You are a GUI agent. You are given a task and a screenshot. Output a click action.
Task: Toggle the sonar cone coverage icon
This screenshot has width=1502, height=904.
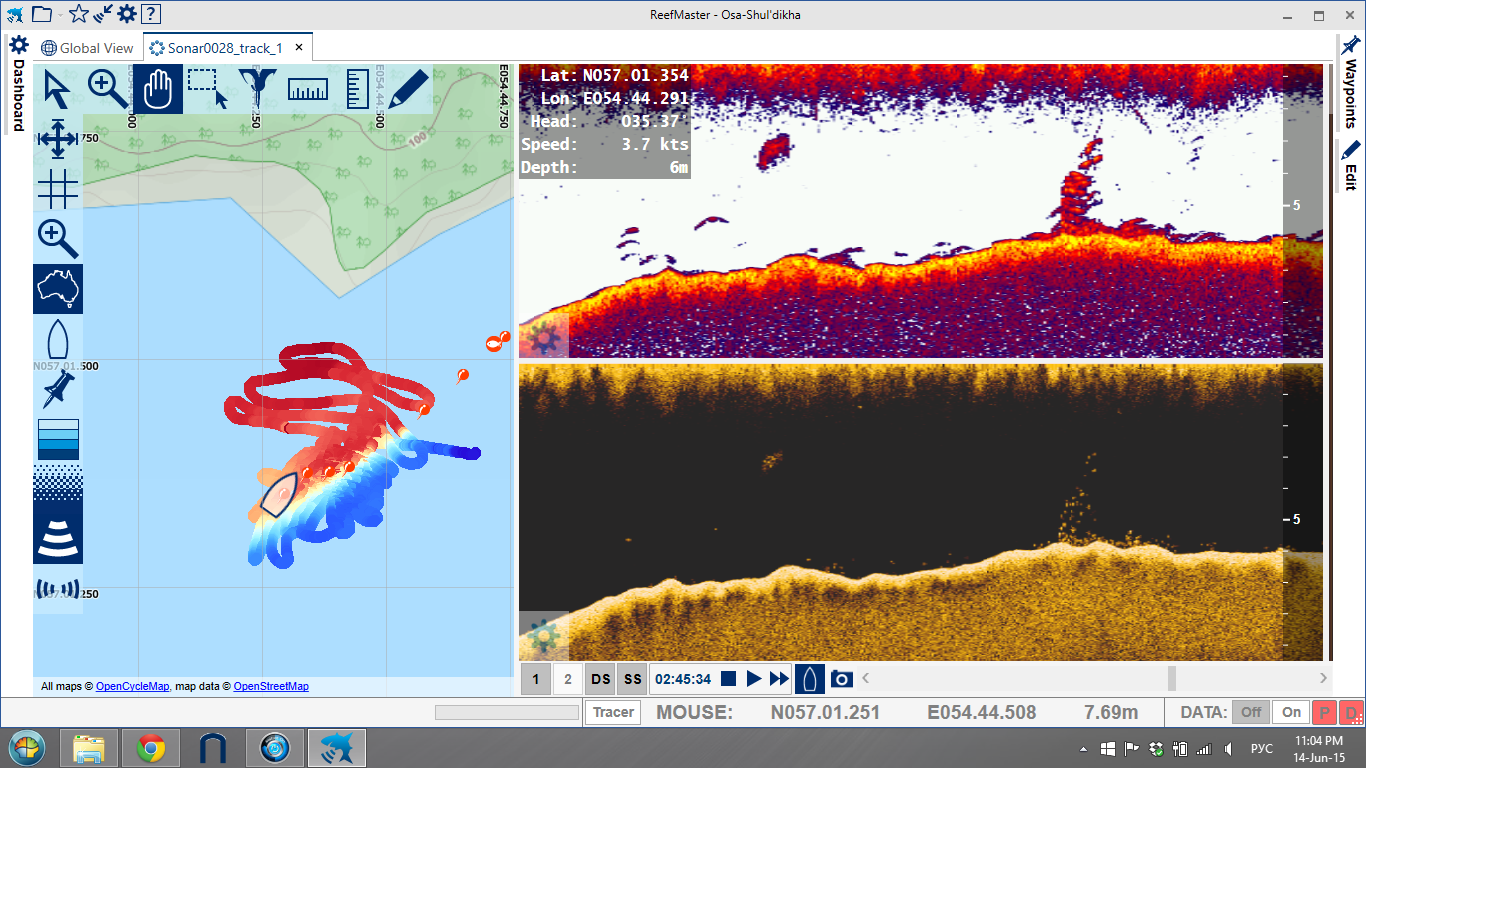[58, 539]
